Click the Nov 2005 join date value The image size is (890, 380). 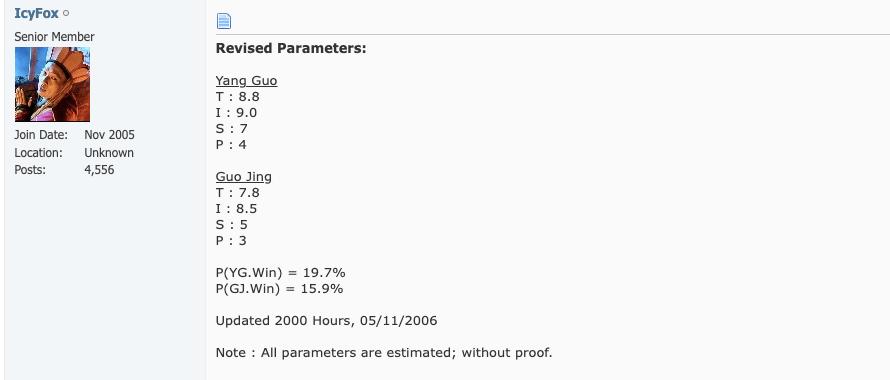110,135
